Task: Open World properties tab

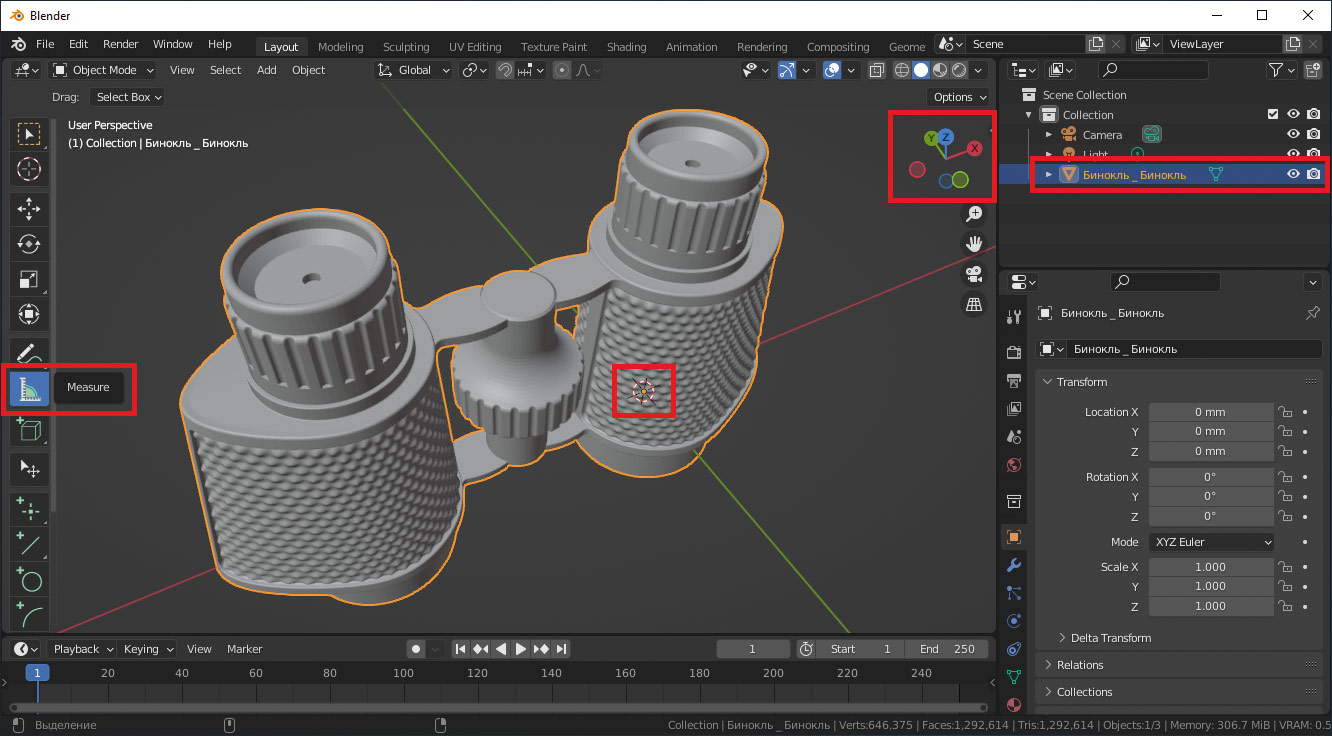Action: click(x=1014, y=465)
